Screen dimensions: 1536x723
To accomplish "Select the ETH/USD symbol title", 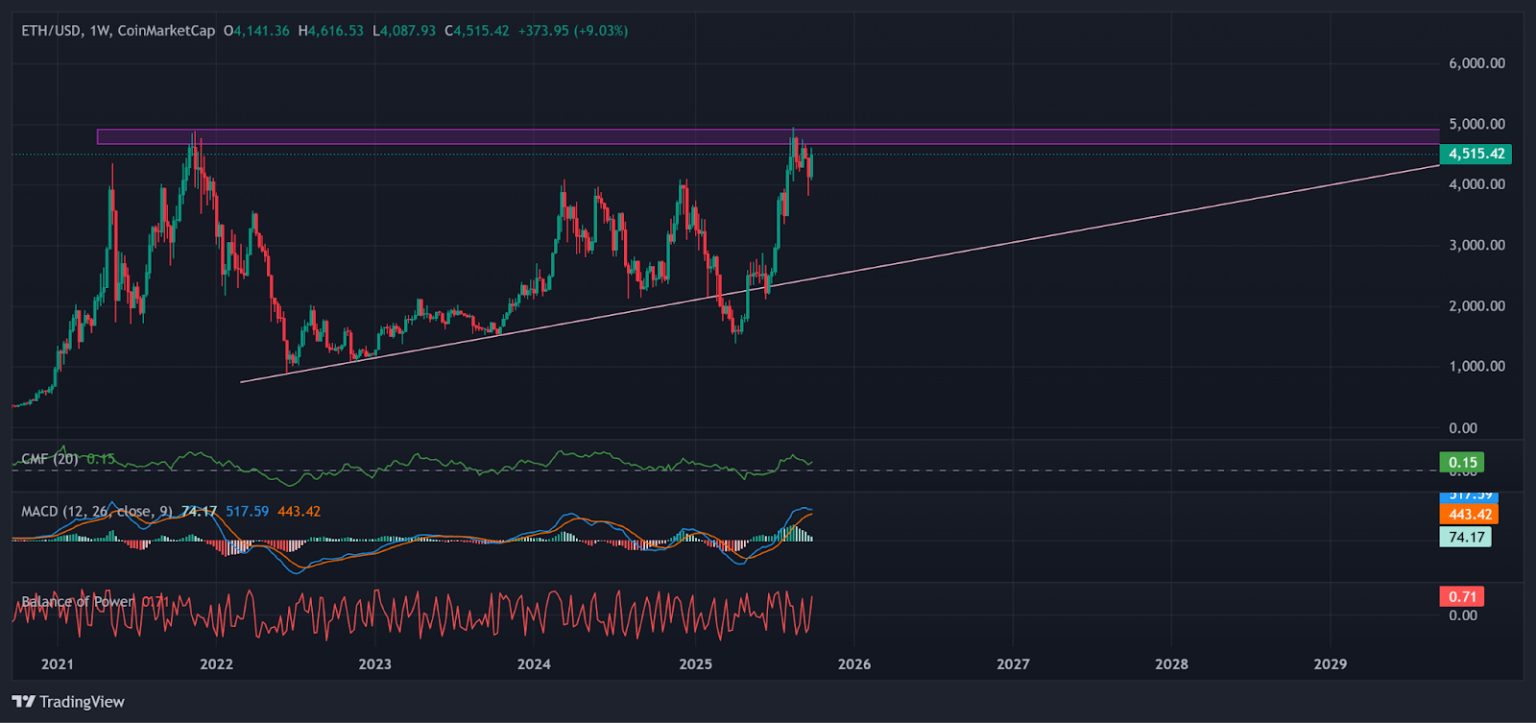I will (47, 31).
